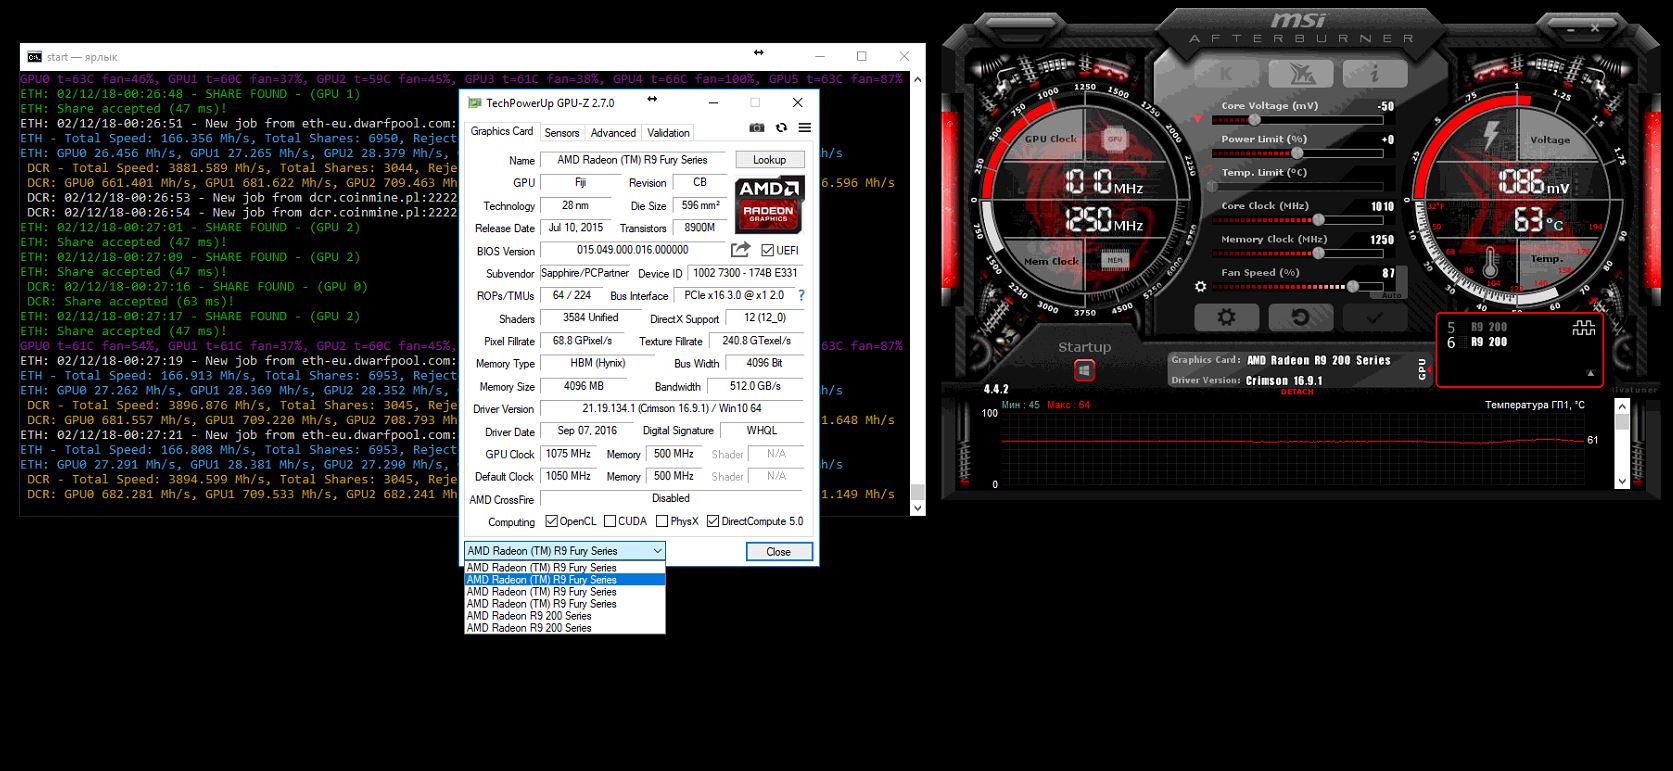
Task: Switch to the Advanced tab
Action: click(x=613, y=133)
